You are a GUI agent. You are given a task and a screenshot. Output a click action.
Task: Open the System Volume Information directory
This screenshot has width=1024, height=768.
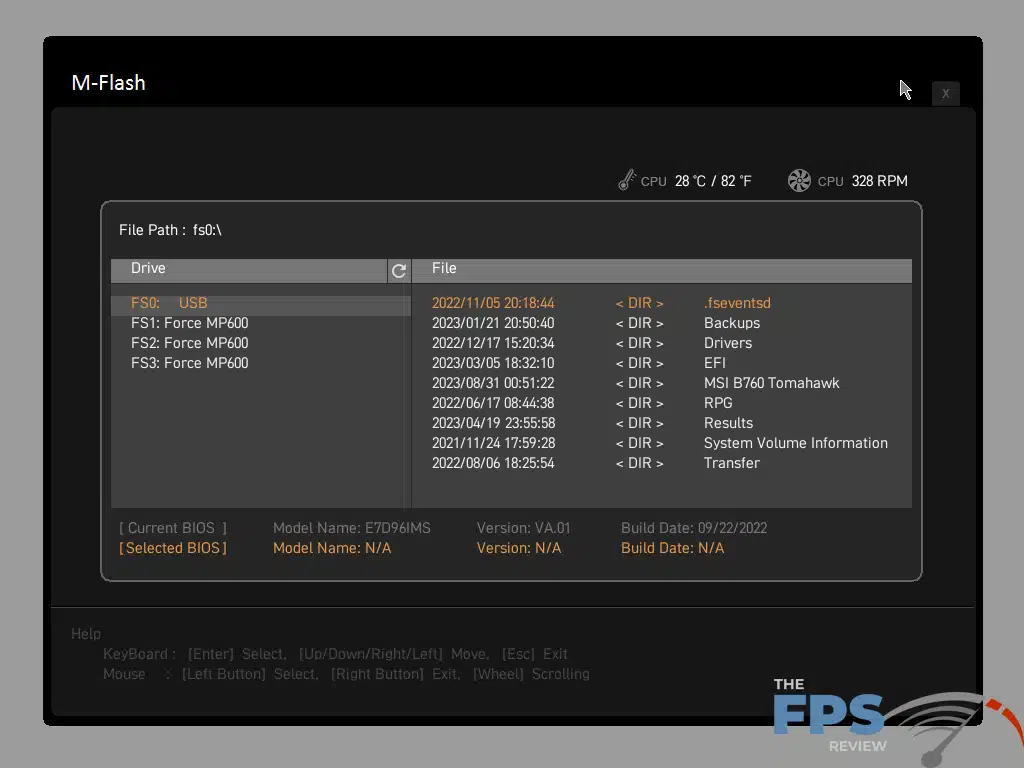tap(795, 443)
